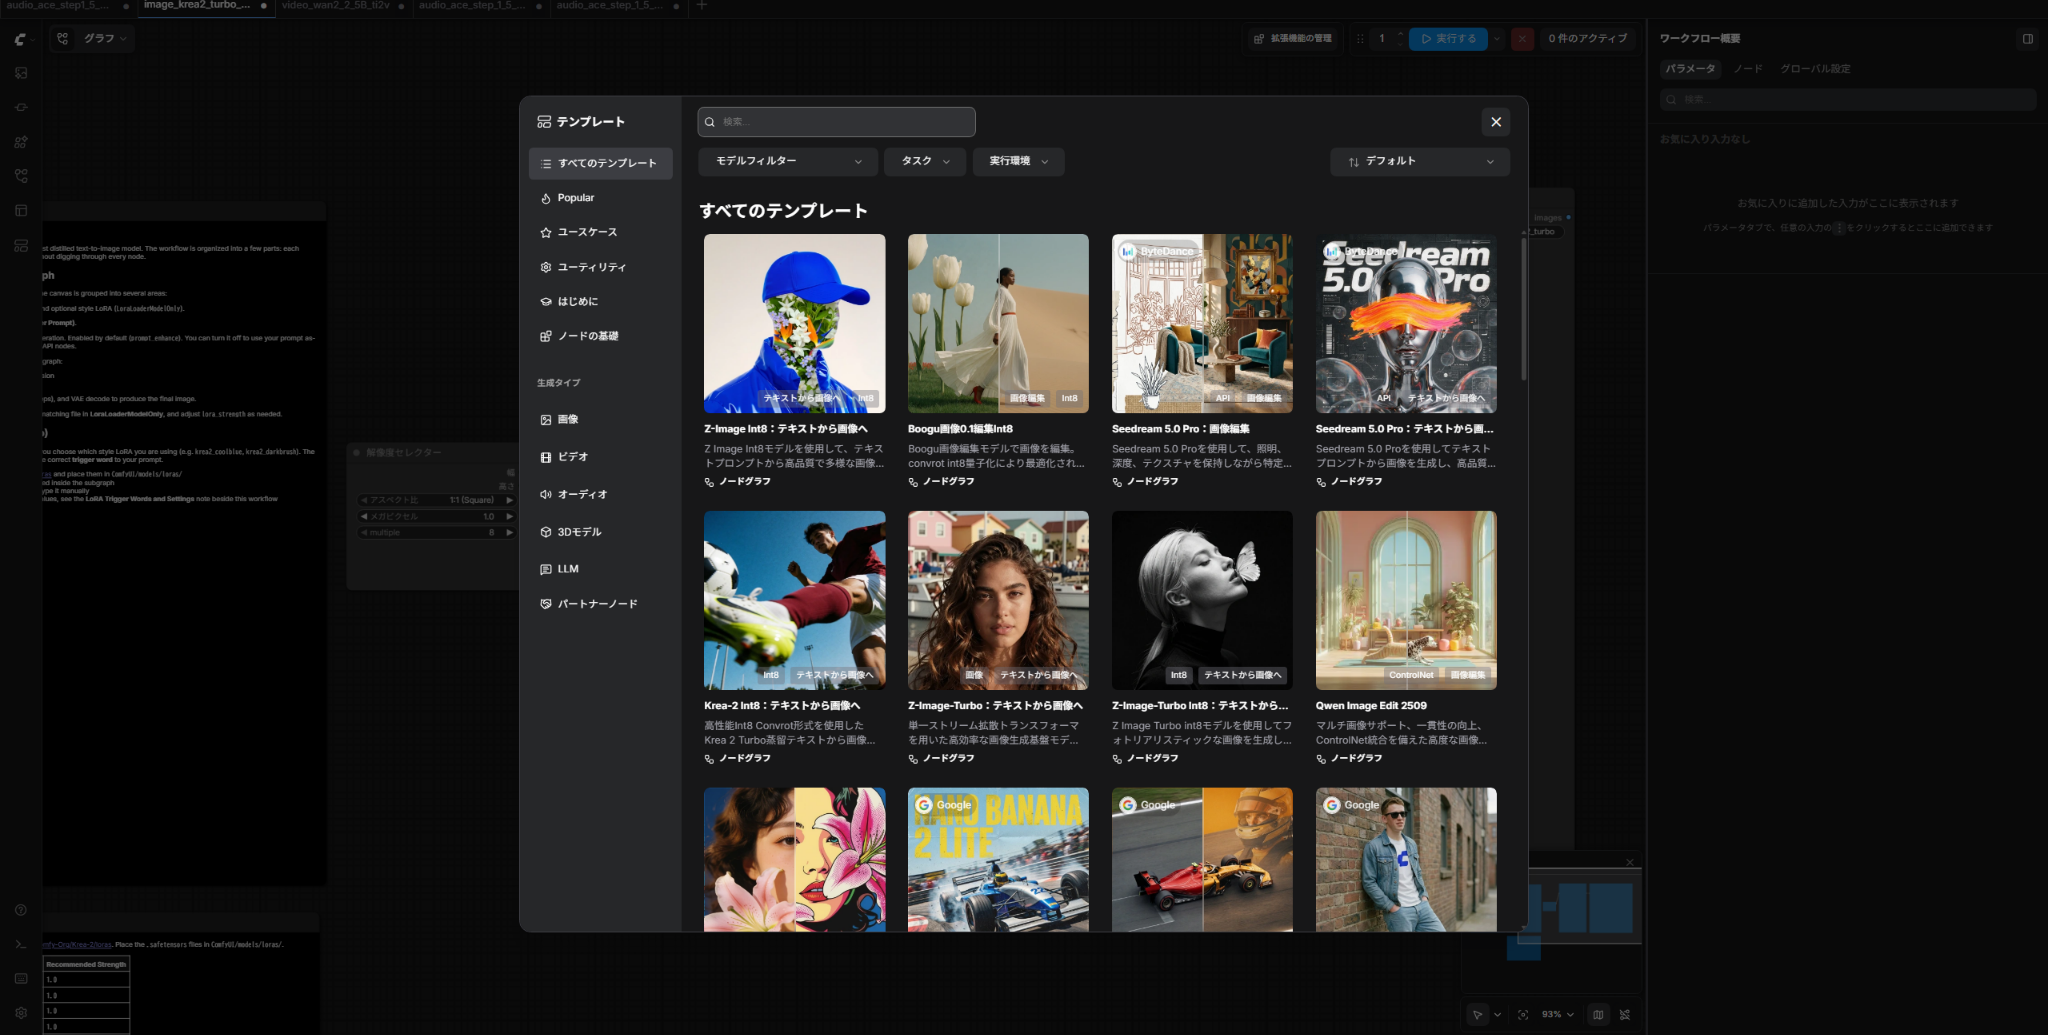The height and width of the screenshot is (1035, 2048).
Task: Close the template dialog with the X
Action: click(1496, 122)
